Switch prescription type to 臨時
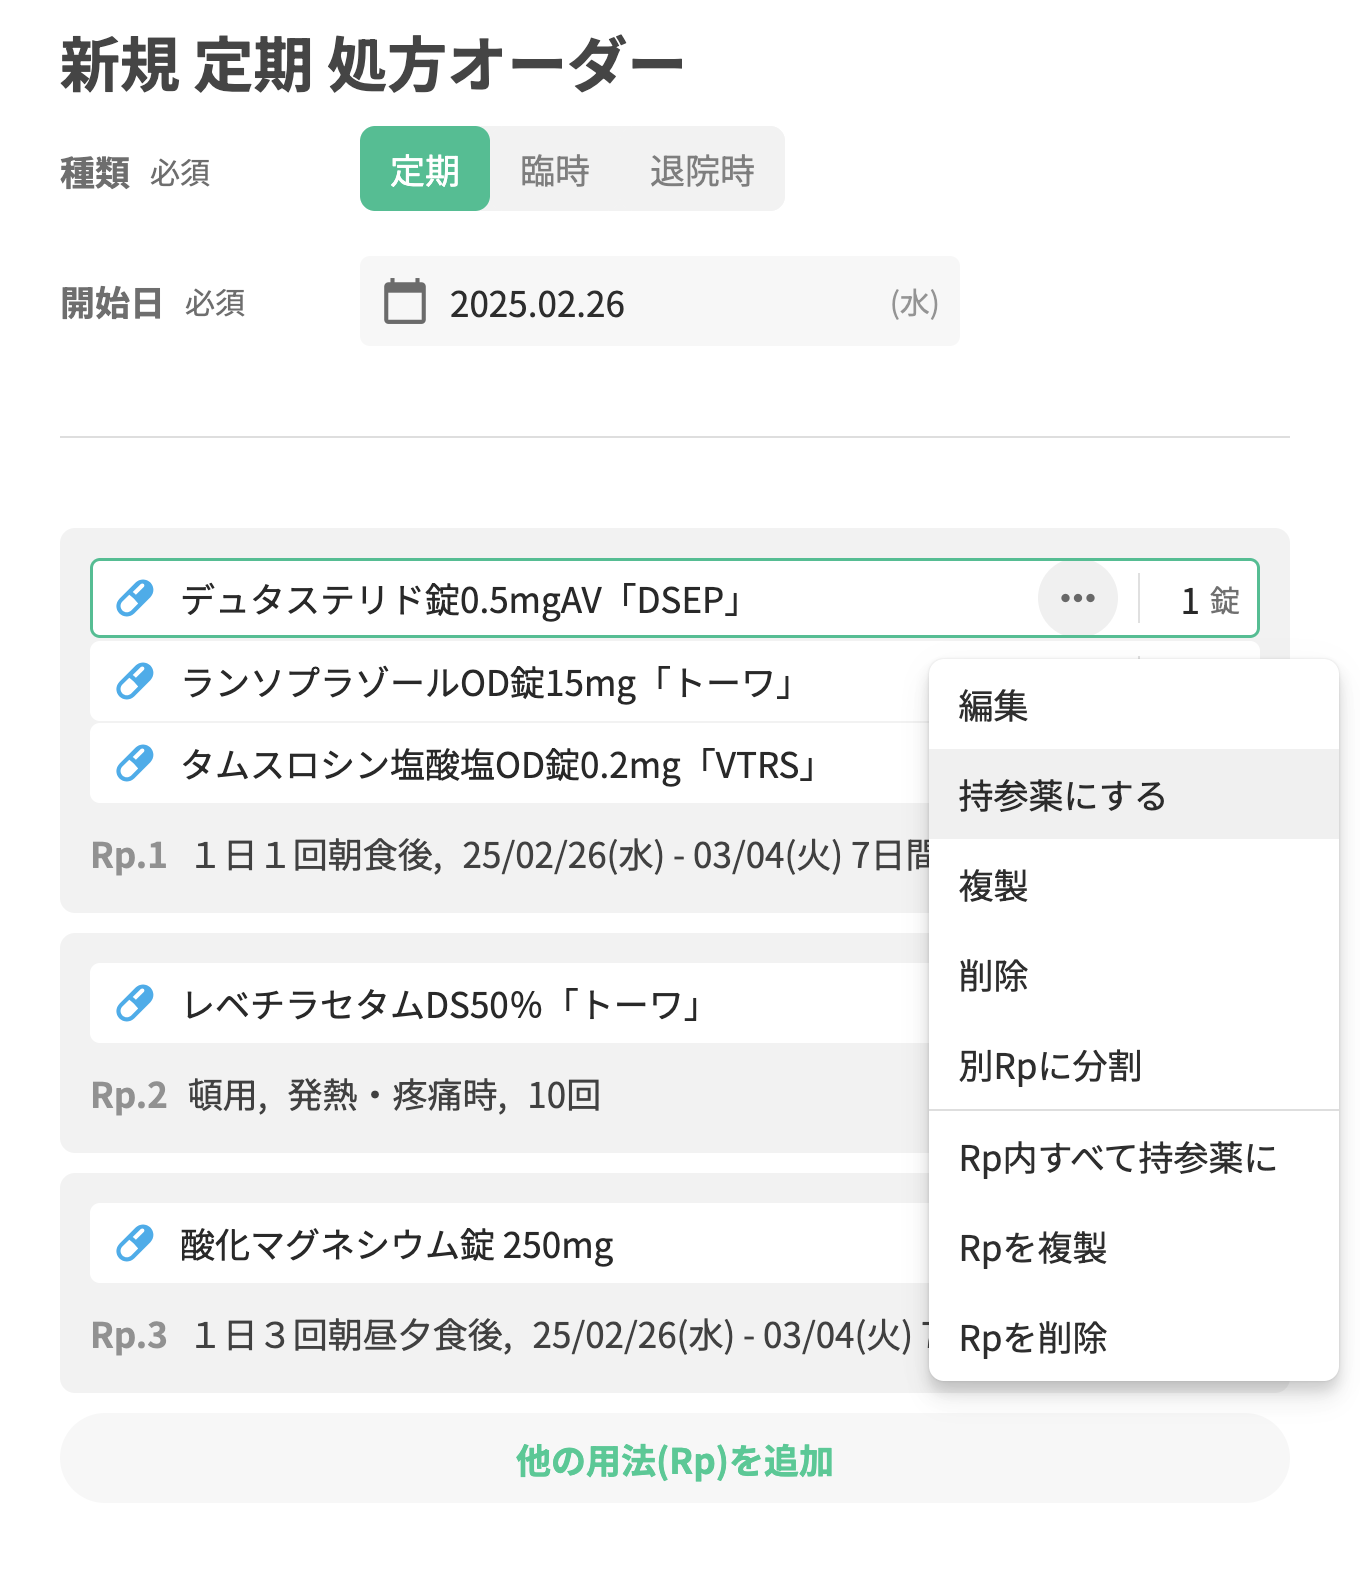Screen dimensions: 1360x1578 coord(555,170)
